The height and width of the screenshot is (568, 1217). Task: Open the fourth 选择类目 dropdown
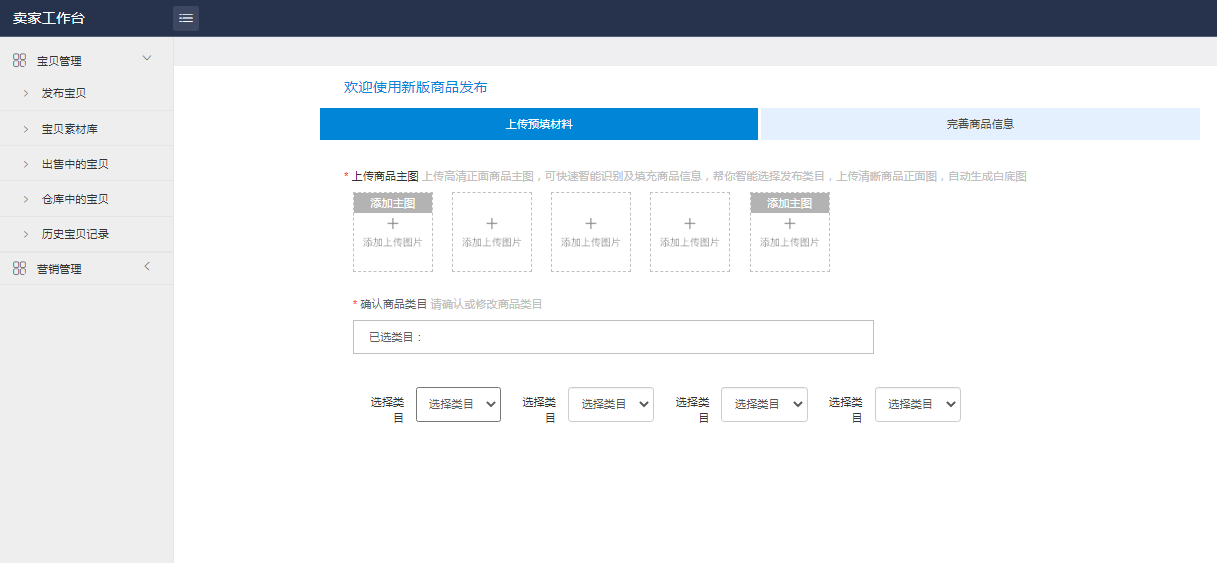[x=917, y=404]
